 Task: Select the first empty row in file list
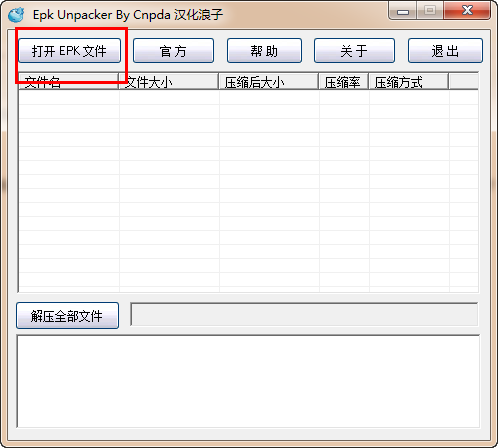[248, 97]
